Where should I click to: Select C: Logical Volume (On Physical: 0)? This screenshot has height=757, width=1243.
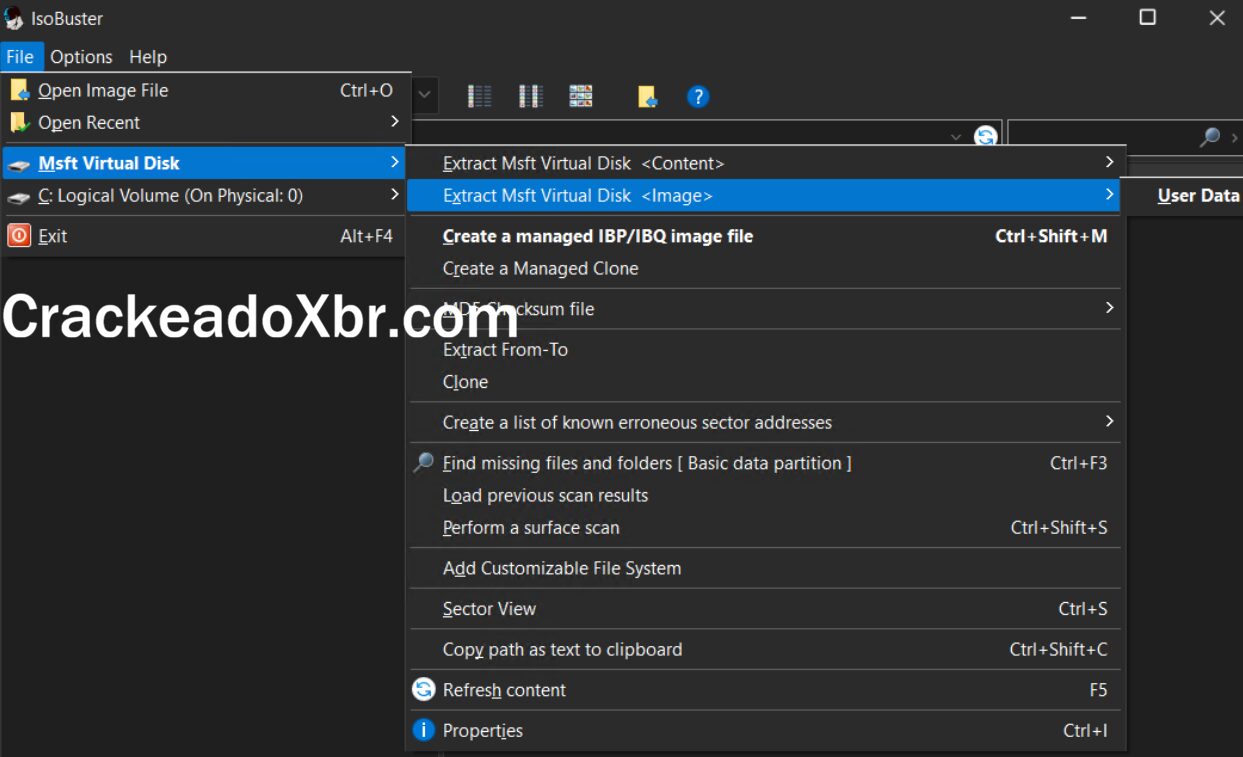[205, 195]
